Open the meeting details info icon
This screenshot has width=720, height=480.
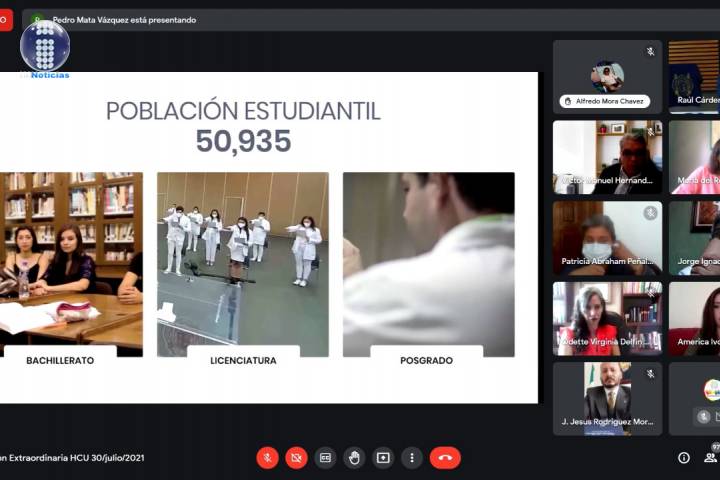point(684,457)
